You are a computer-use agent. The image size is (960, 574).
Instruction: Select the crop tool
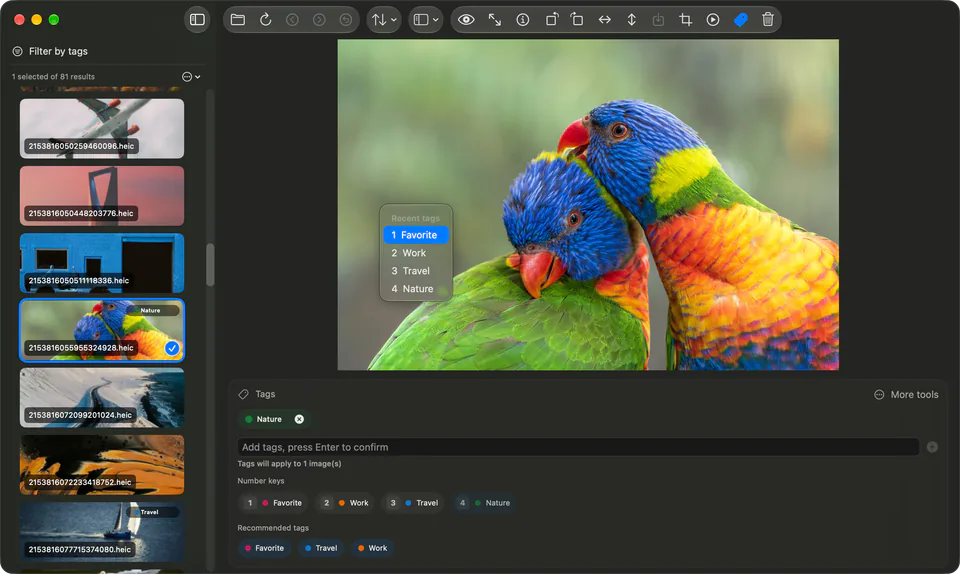pos(686,20)
